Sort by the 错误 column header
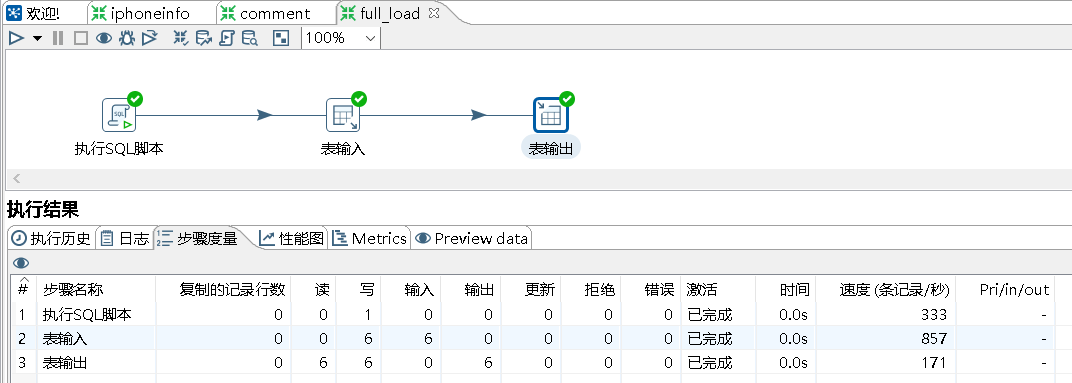The image size is (1072, 383). tap(650, 289)
